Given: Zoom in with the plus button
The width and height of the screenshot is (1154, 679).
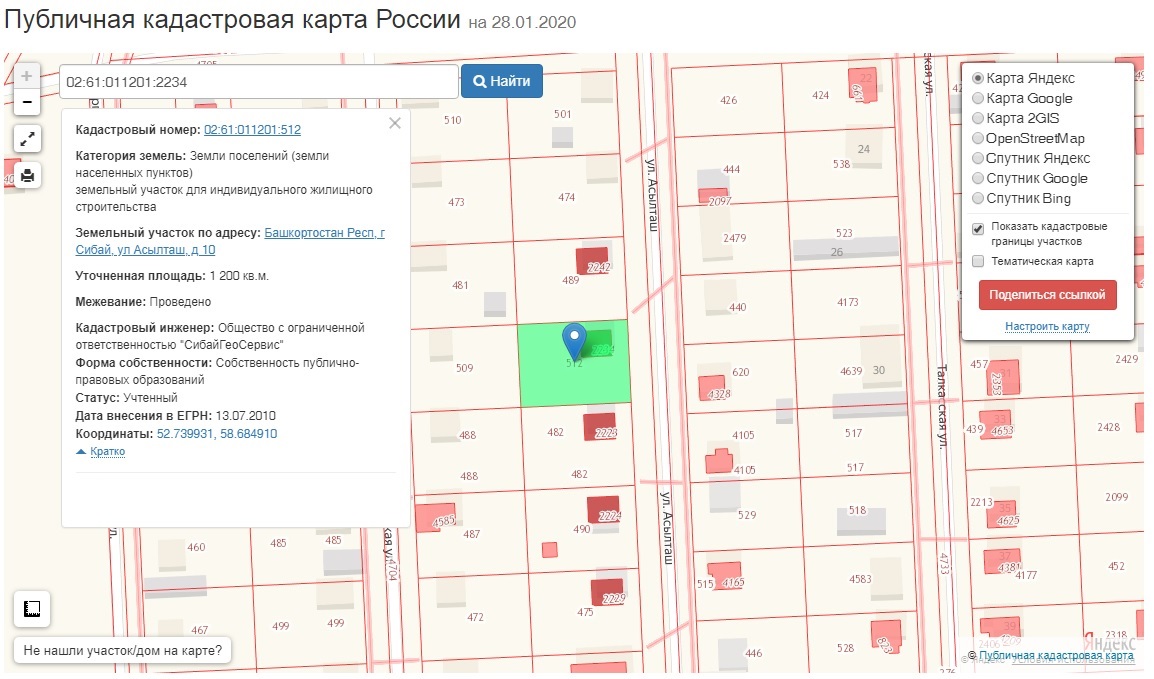Looking at the screenshot, I should point(26,76).
